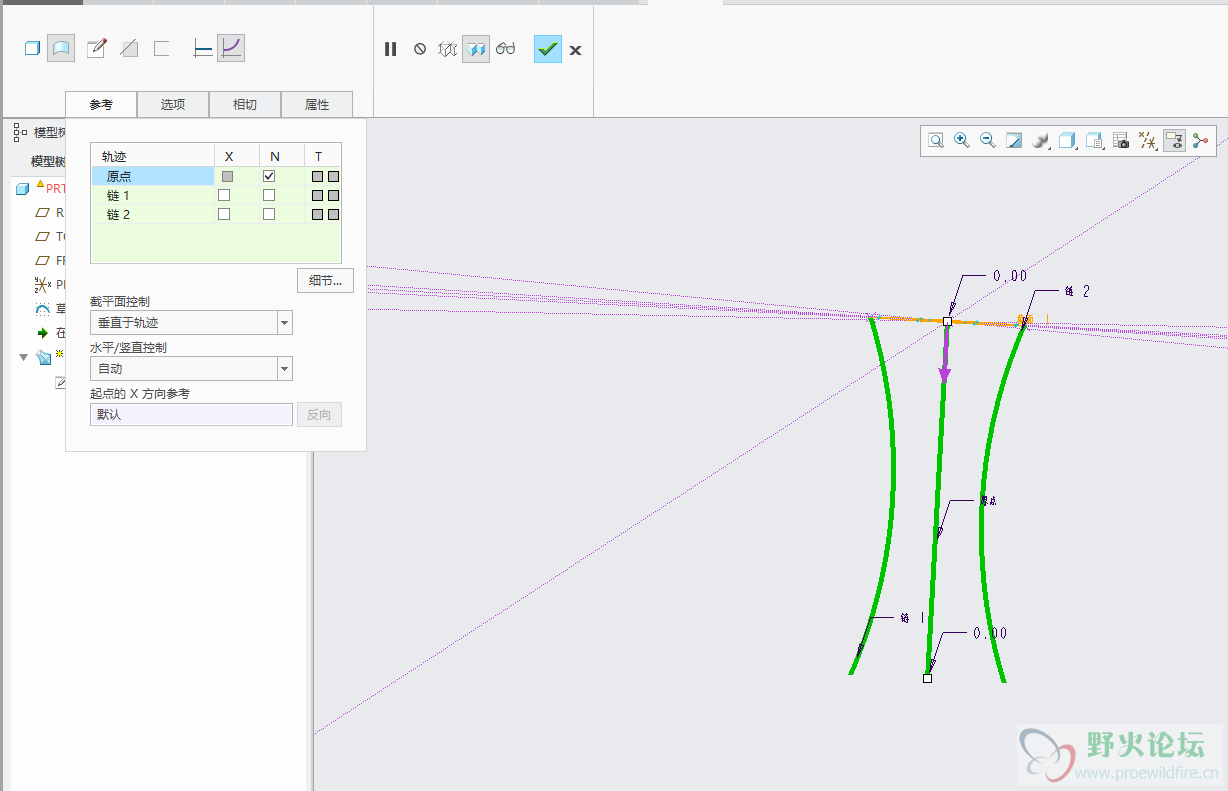
Task: Open the 相切 tab
Action: pyautogui.click(x=245, y=105)
